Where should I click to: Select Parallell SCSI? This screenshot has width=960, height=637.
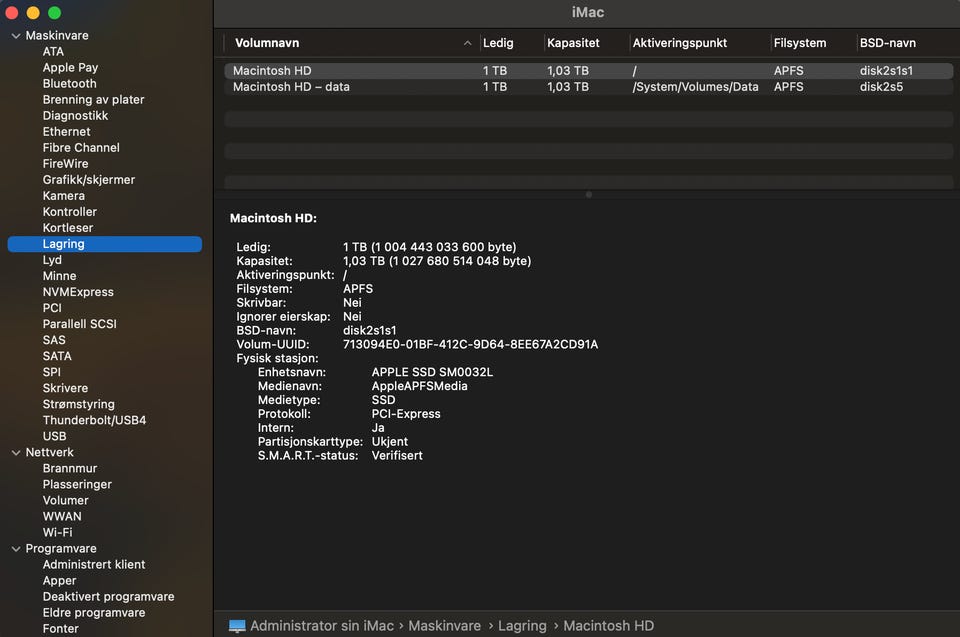coord(80,324)
